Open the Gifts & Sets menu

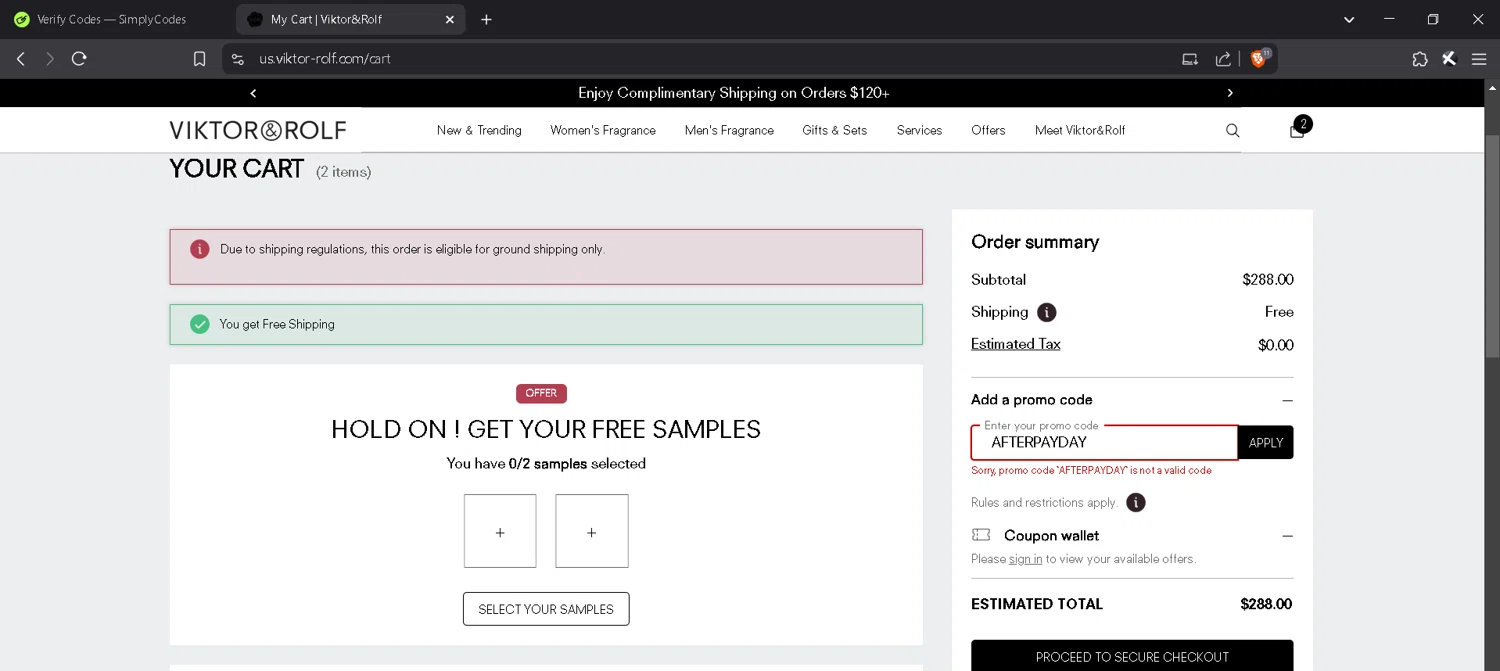click(834, 130)
